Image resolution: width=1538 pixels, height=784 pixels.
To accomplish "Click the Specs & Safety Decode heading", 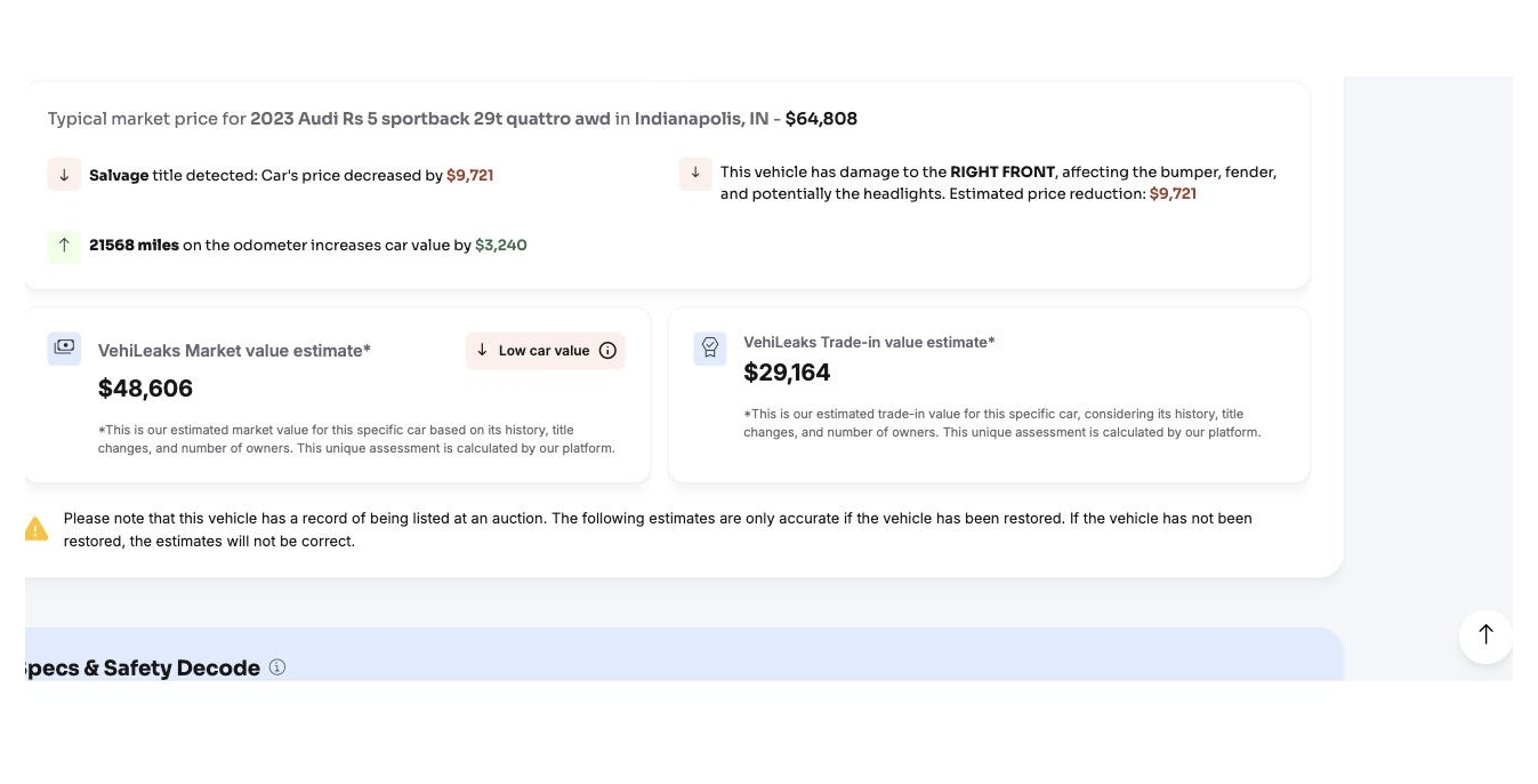I will (x=140, y=668).
